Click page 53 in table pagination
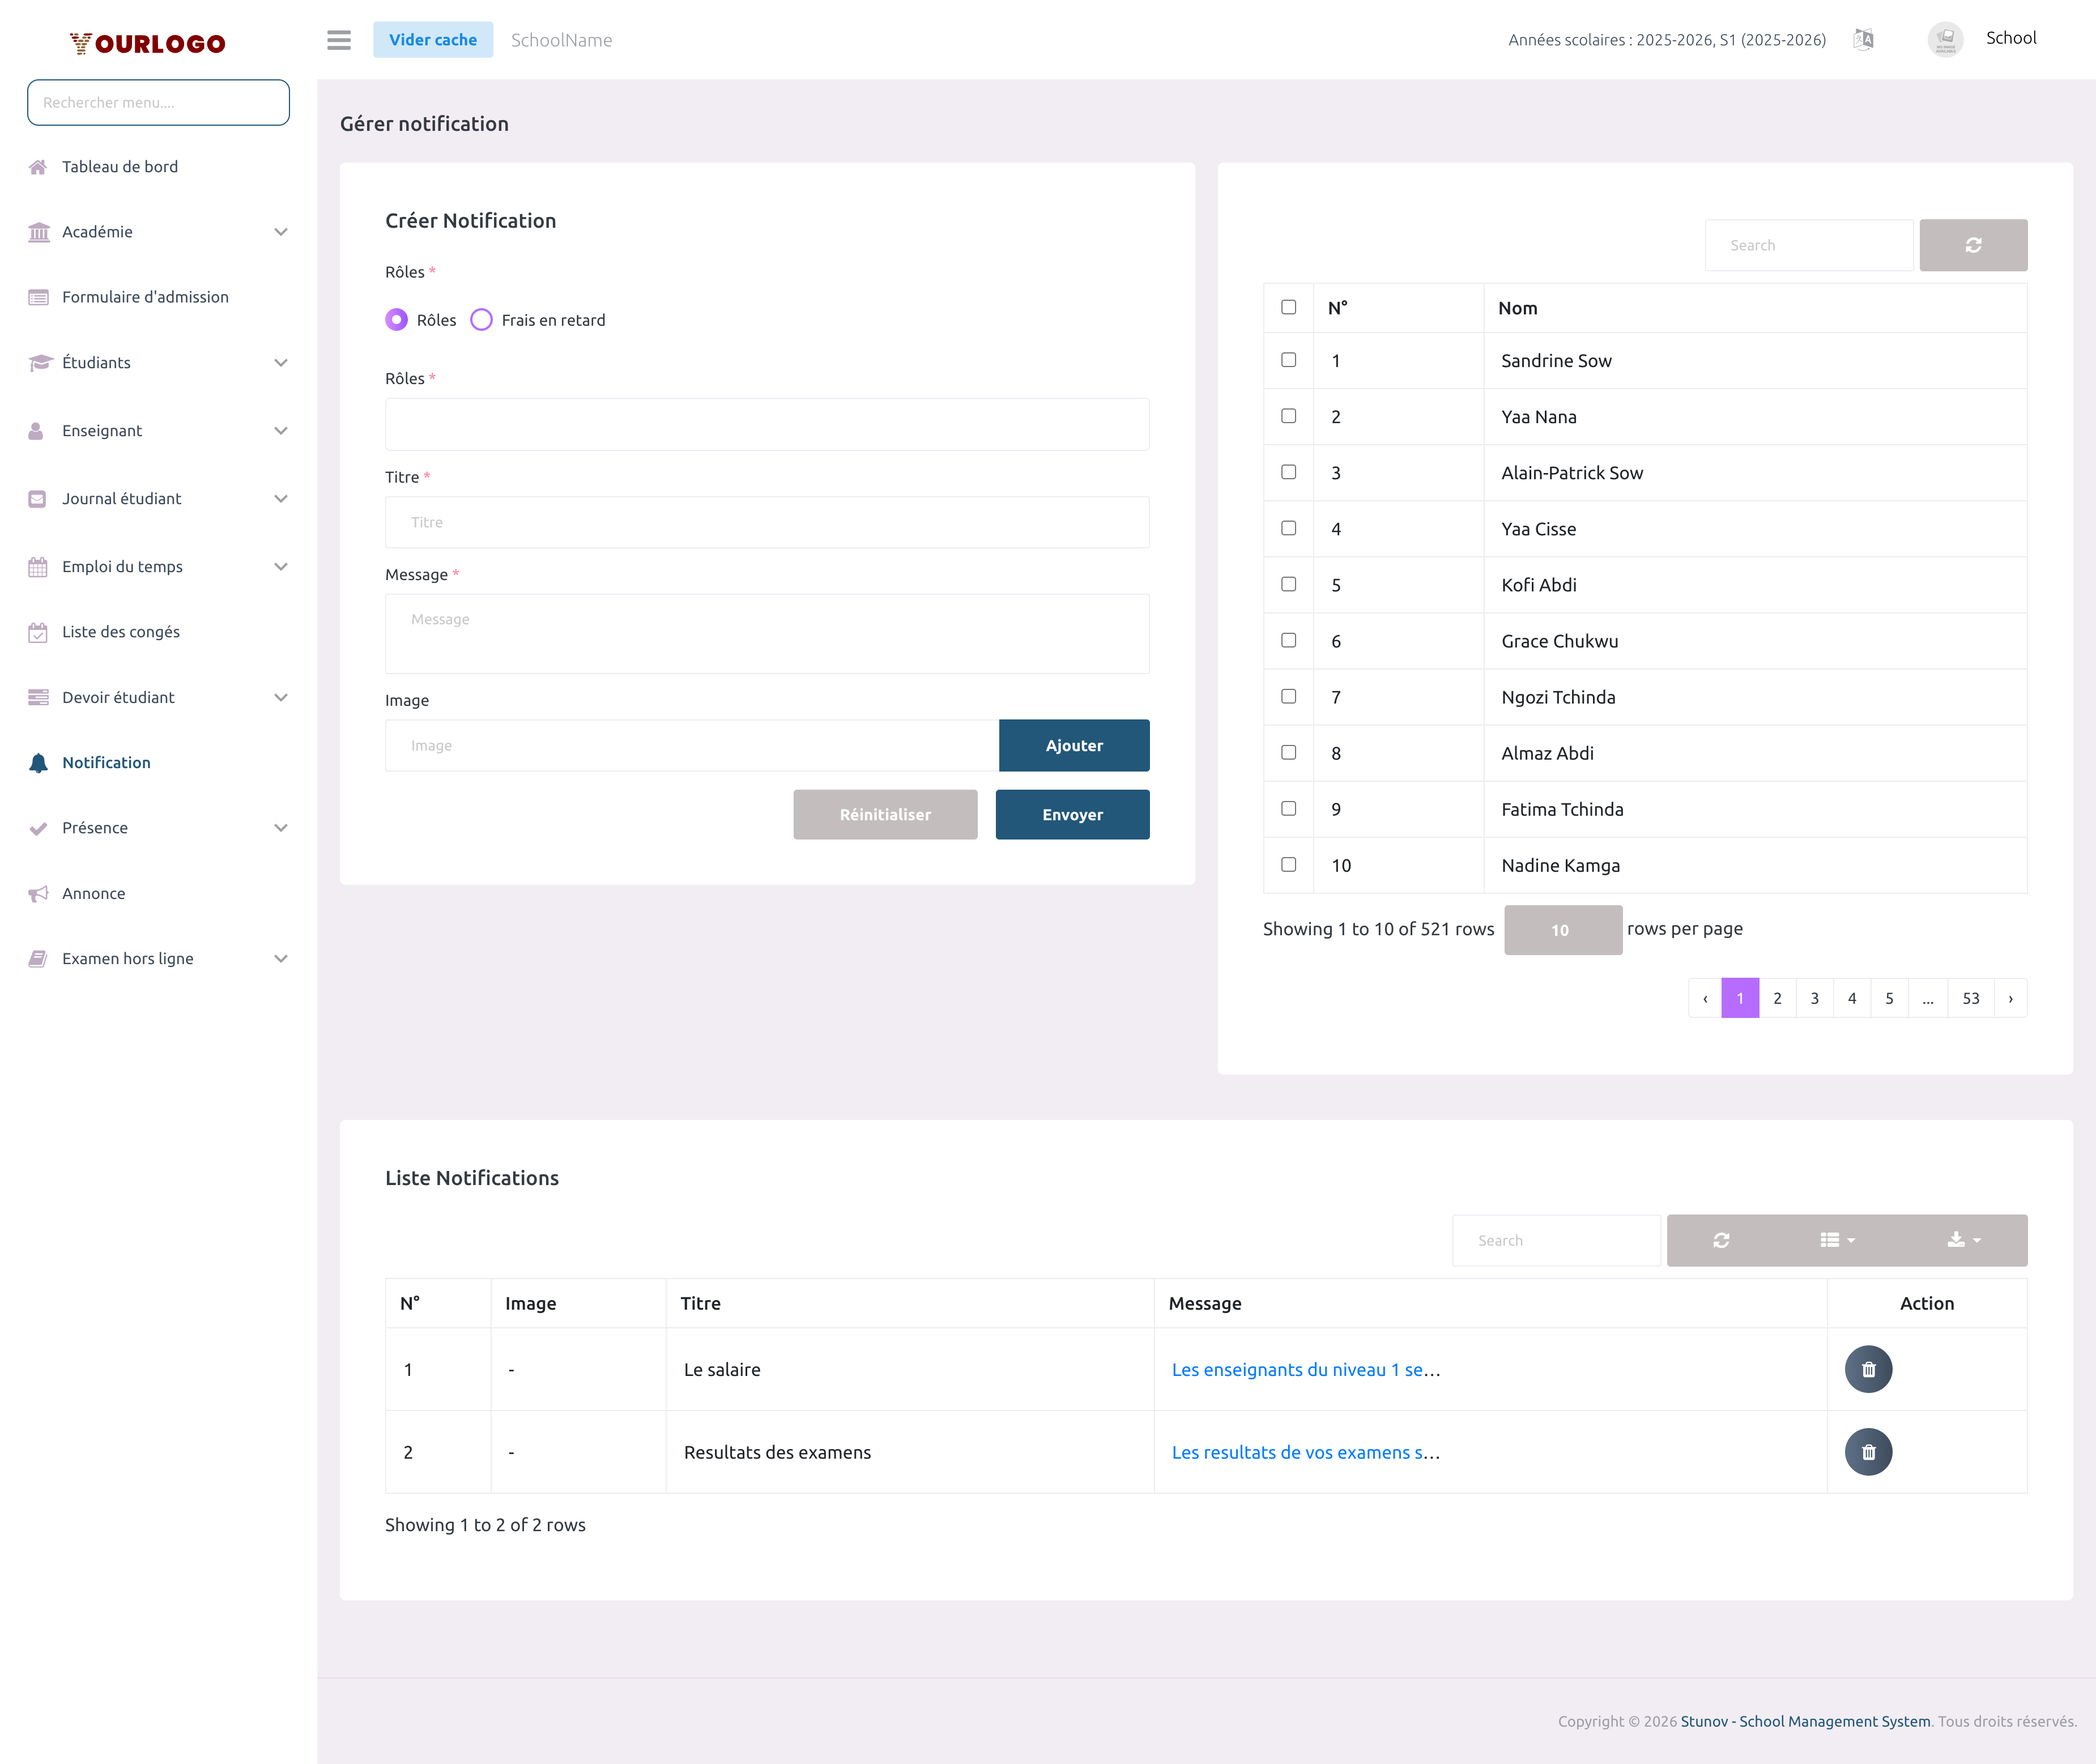 [1970, 997]
